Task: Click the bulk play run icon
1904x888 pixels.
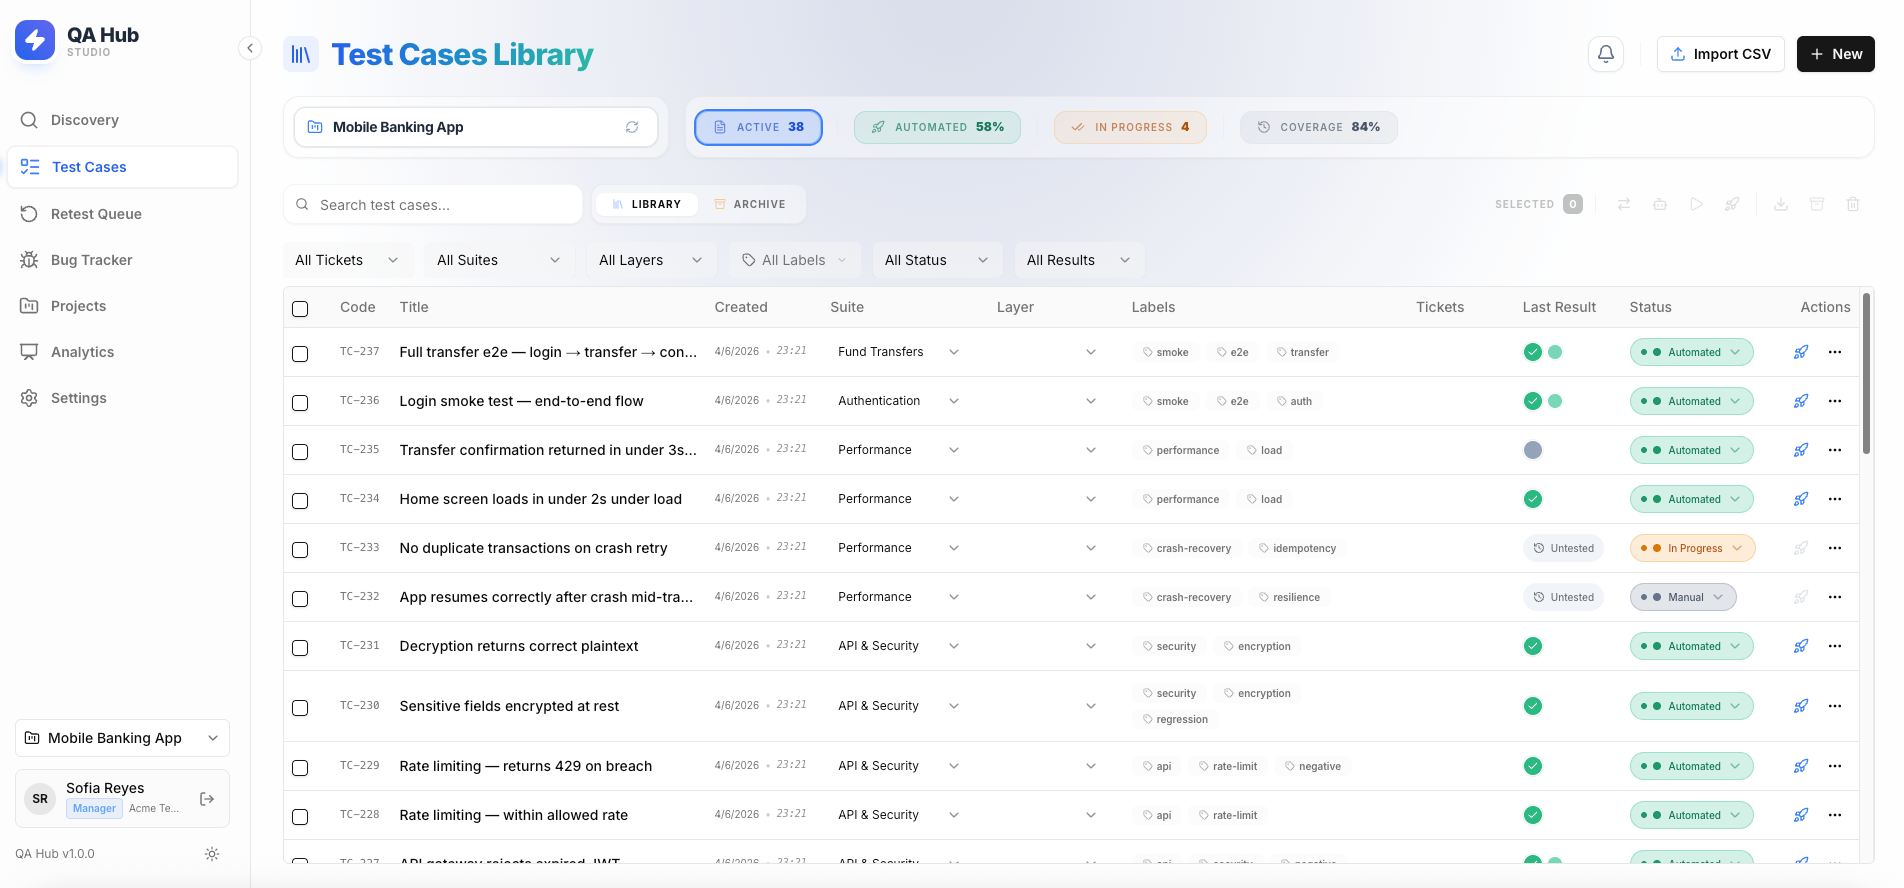Action: (1696, 204)
